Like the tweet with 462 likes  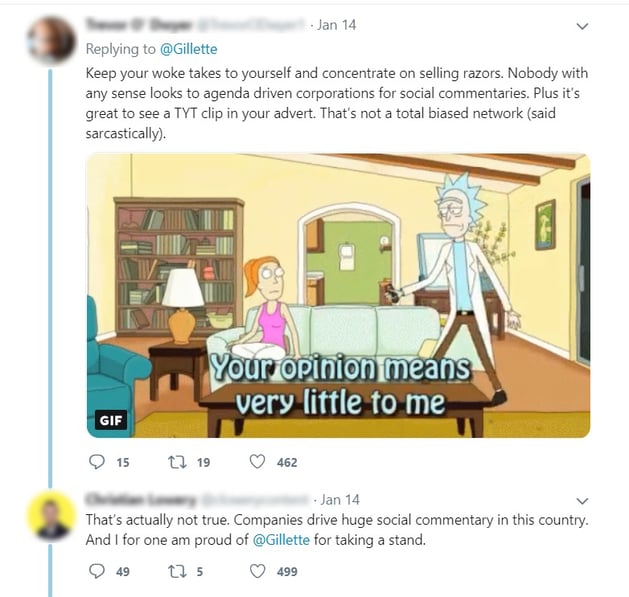pyautogui.click(x=257, y=462)
